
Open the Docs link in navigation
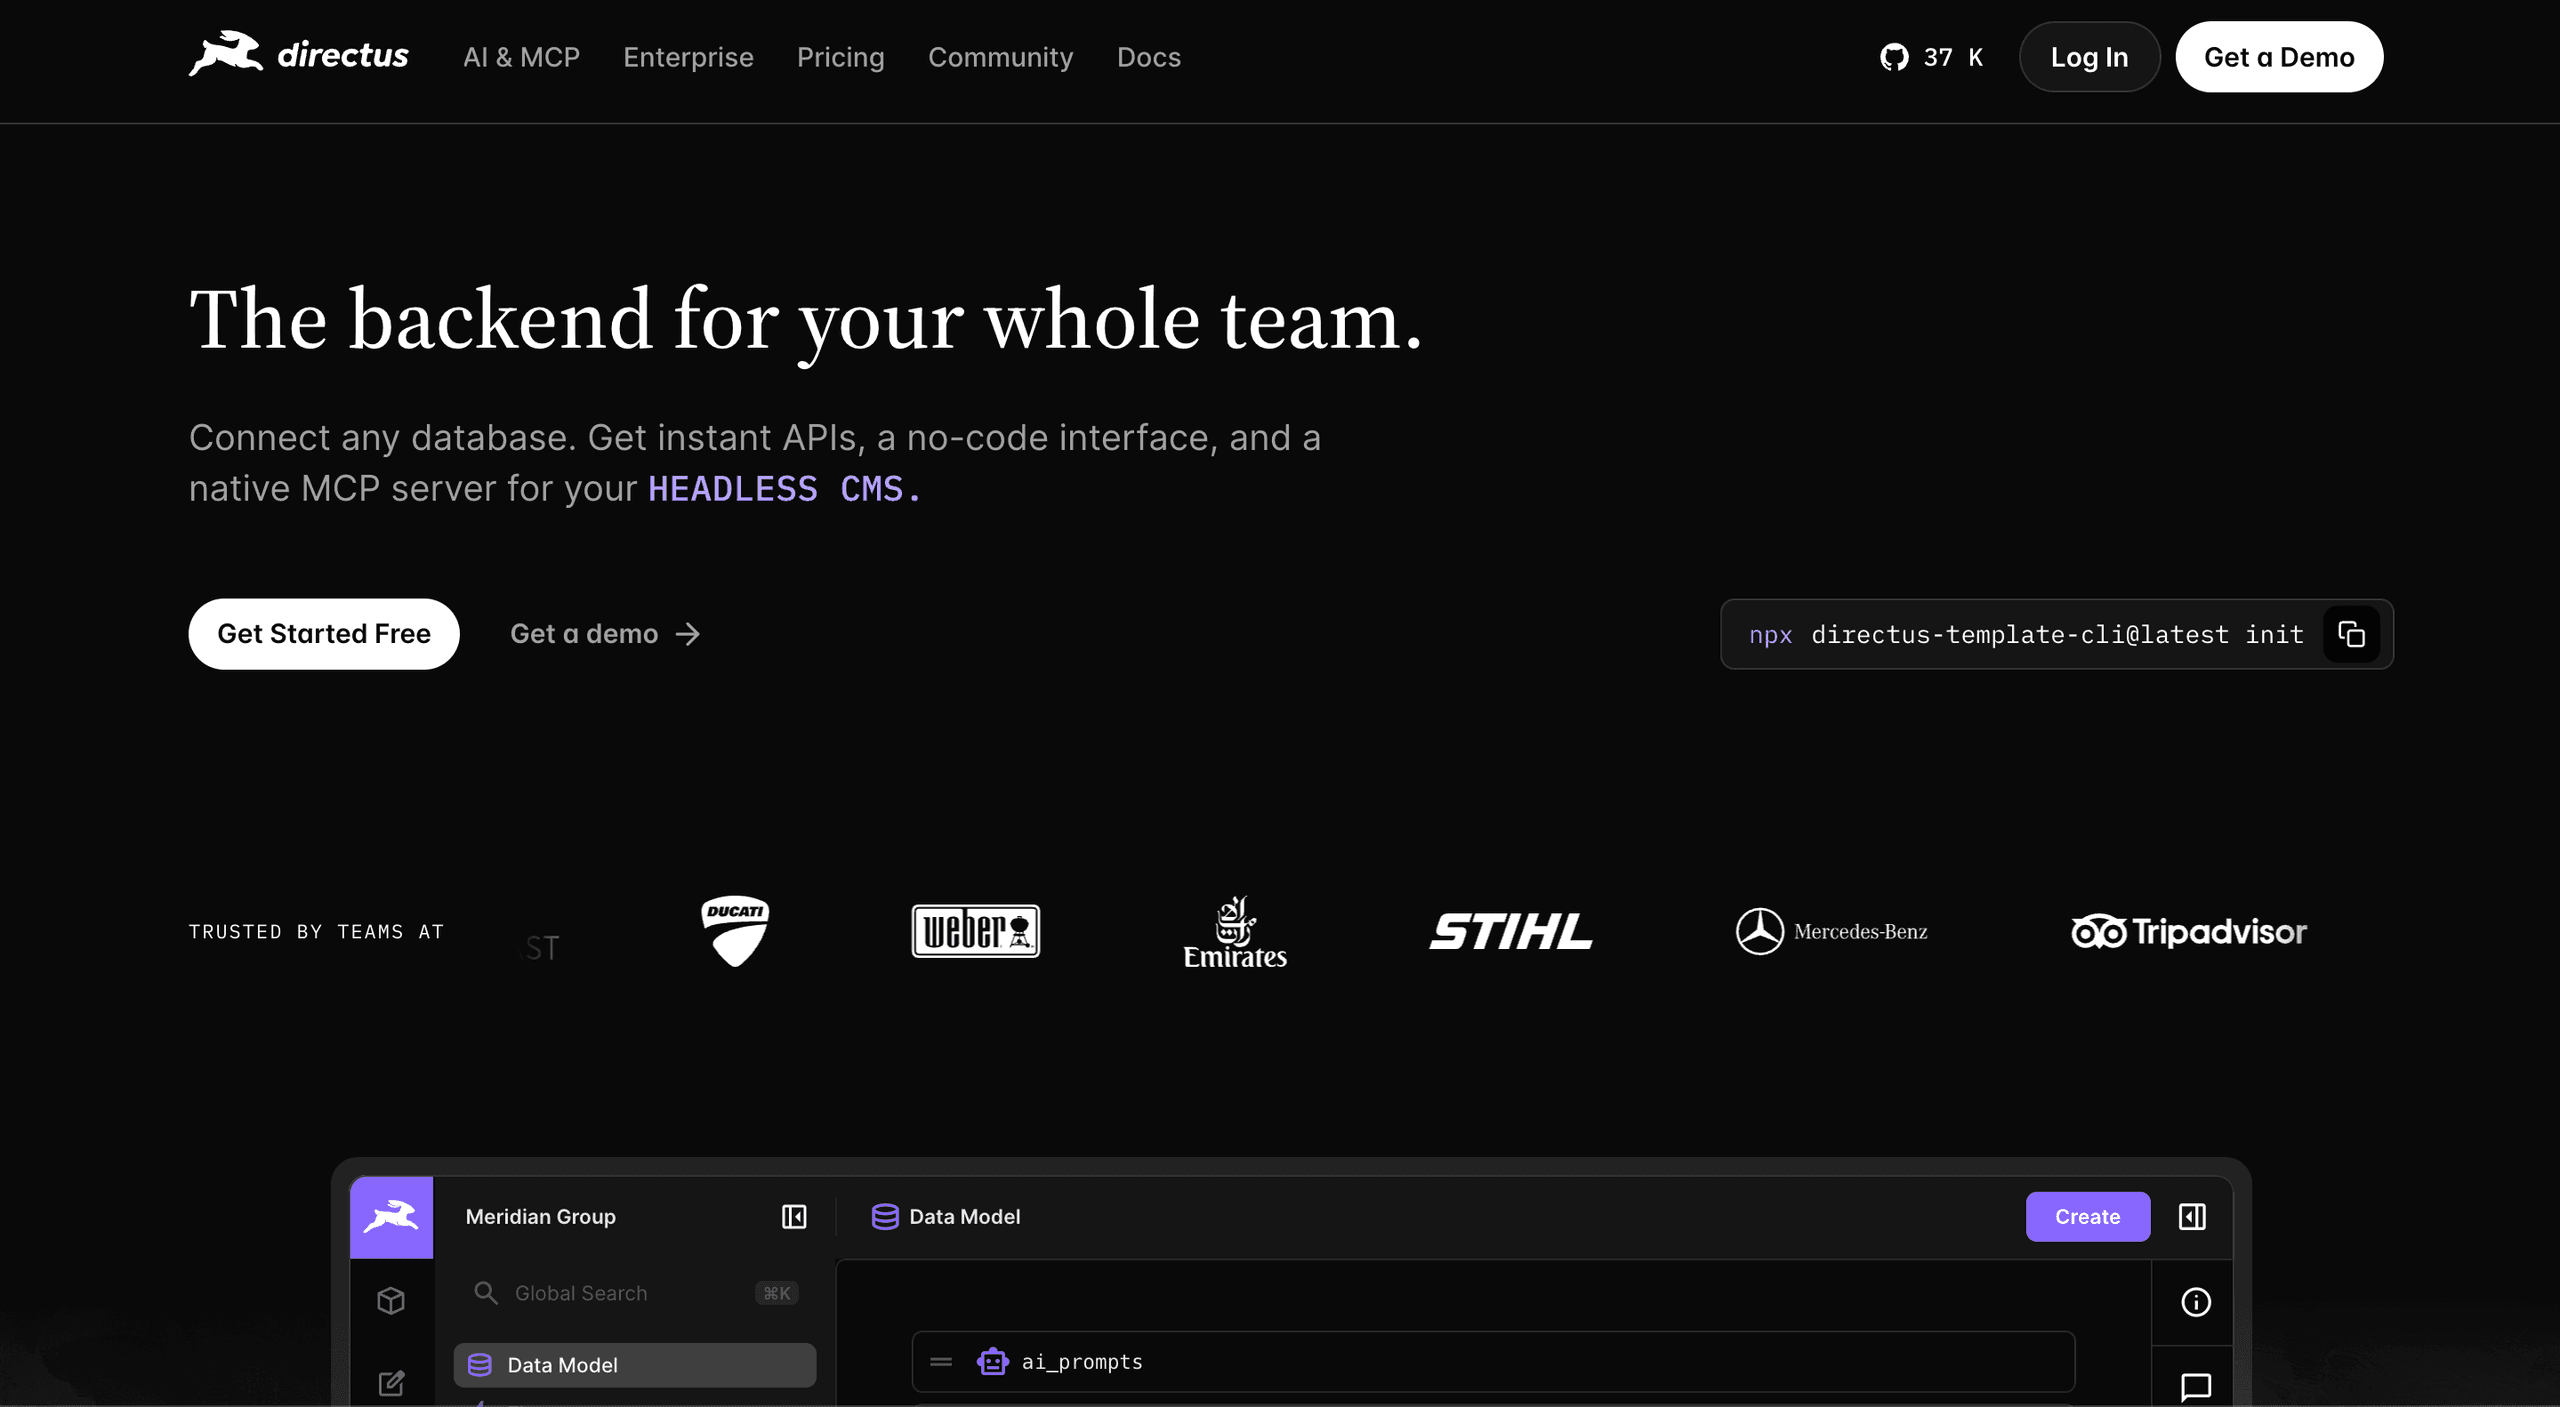pos(1148,57)
